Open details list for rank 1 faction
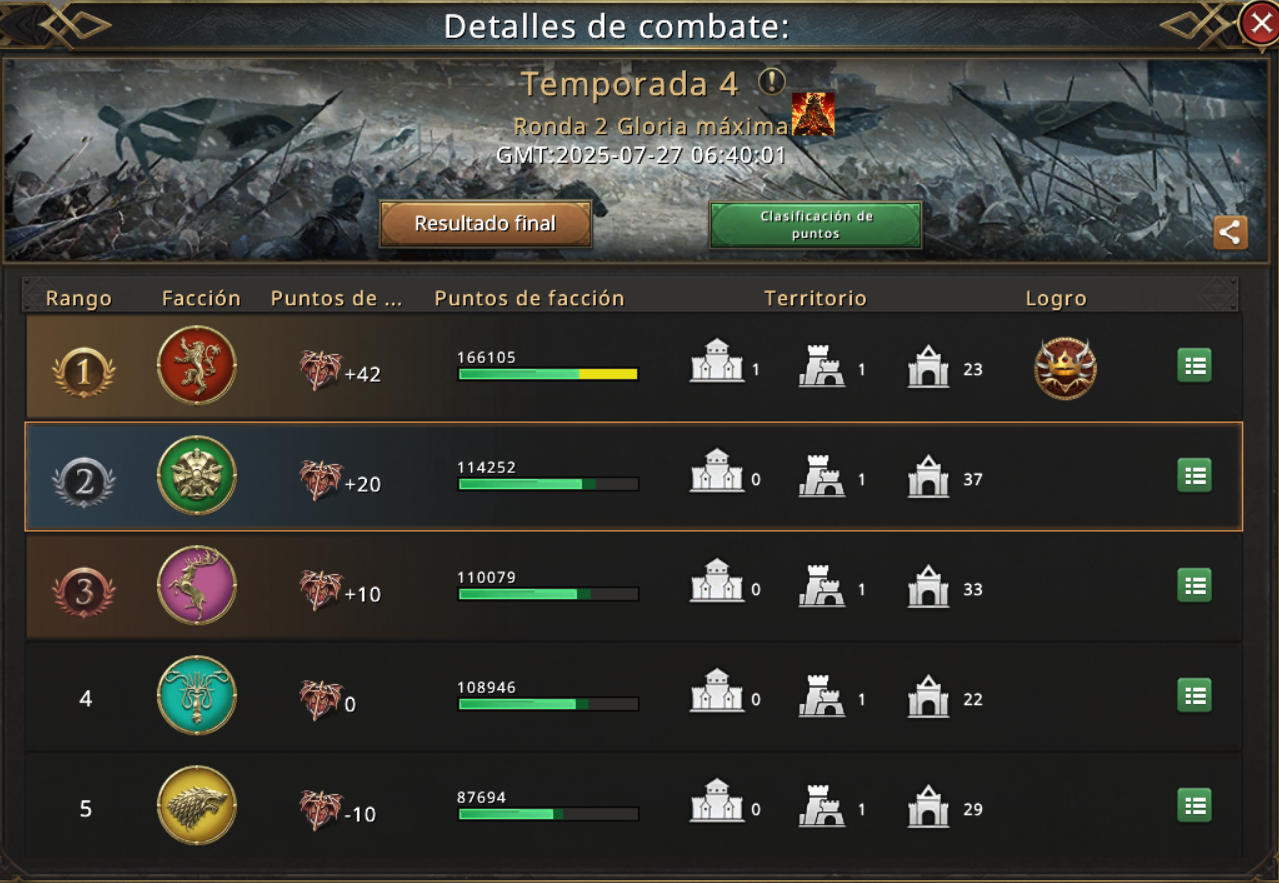The width and height of the screenshot is (1279, 883). pyautogui.click(x=1194, y=366)
